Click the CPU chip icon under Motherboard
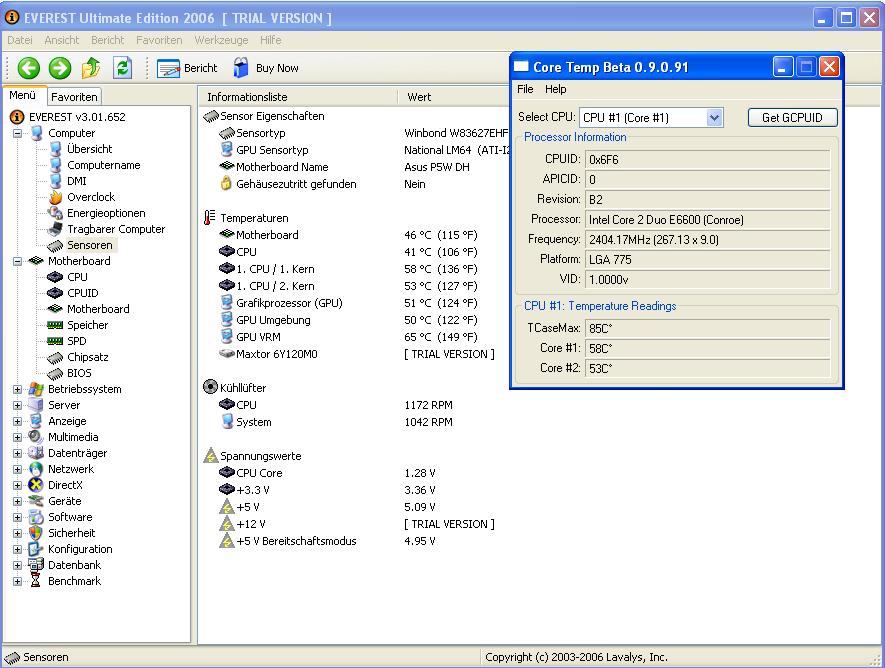885x668 pixels. (x=55, y=277)
